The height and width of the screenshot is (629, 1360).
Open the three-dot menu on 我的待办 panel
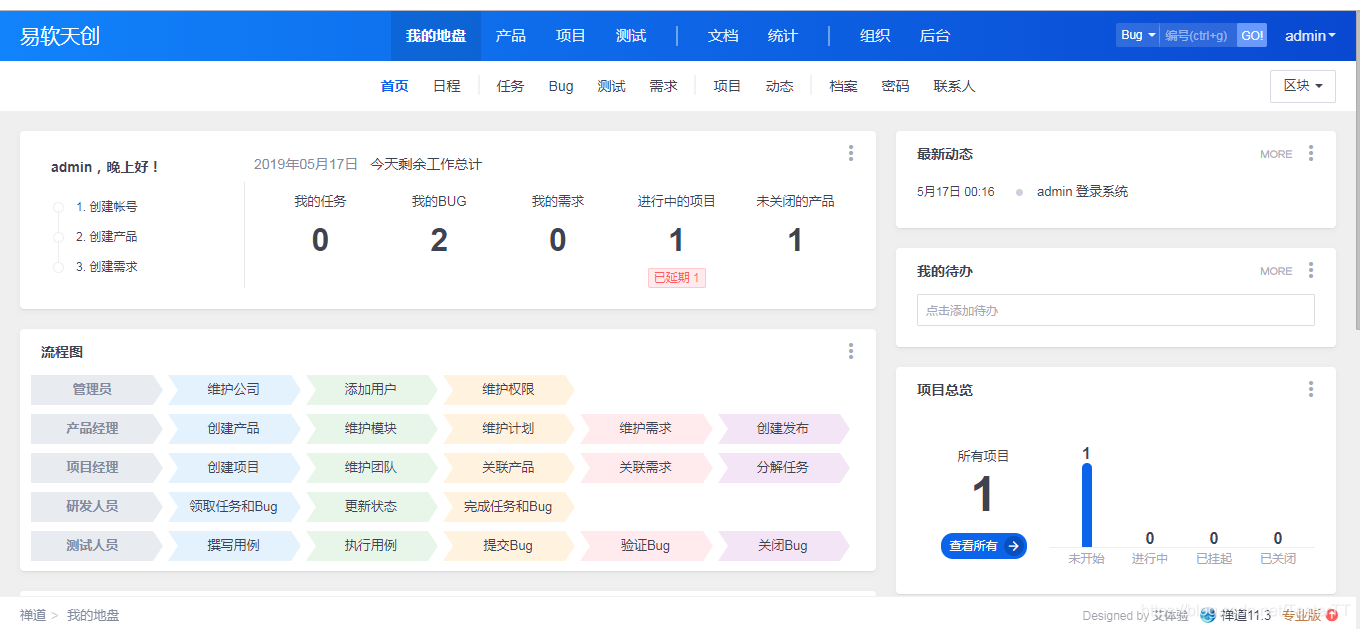tap(1311, 270)
